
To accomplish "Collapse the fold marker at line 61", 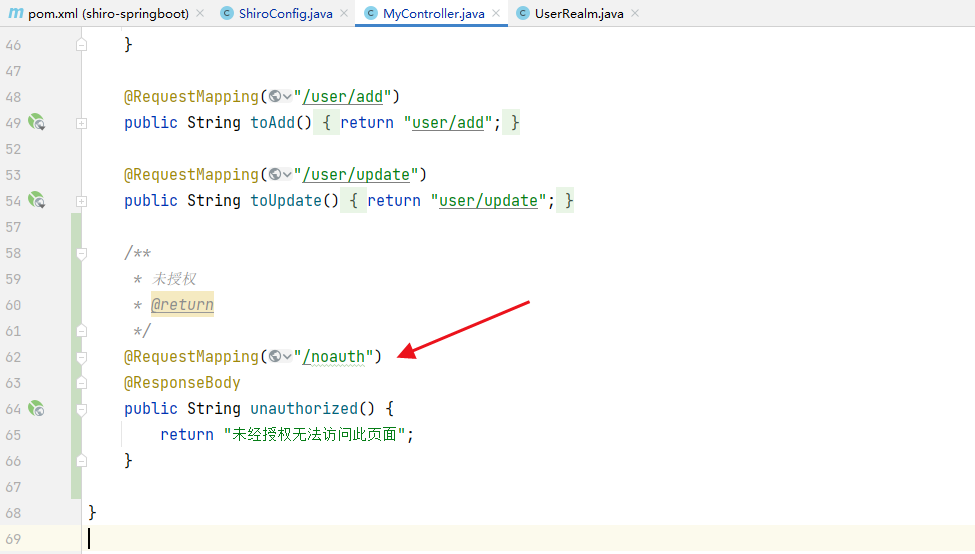I will 81,331.
